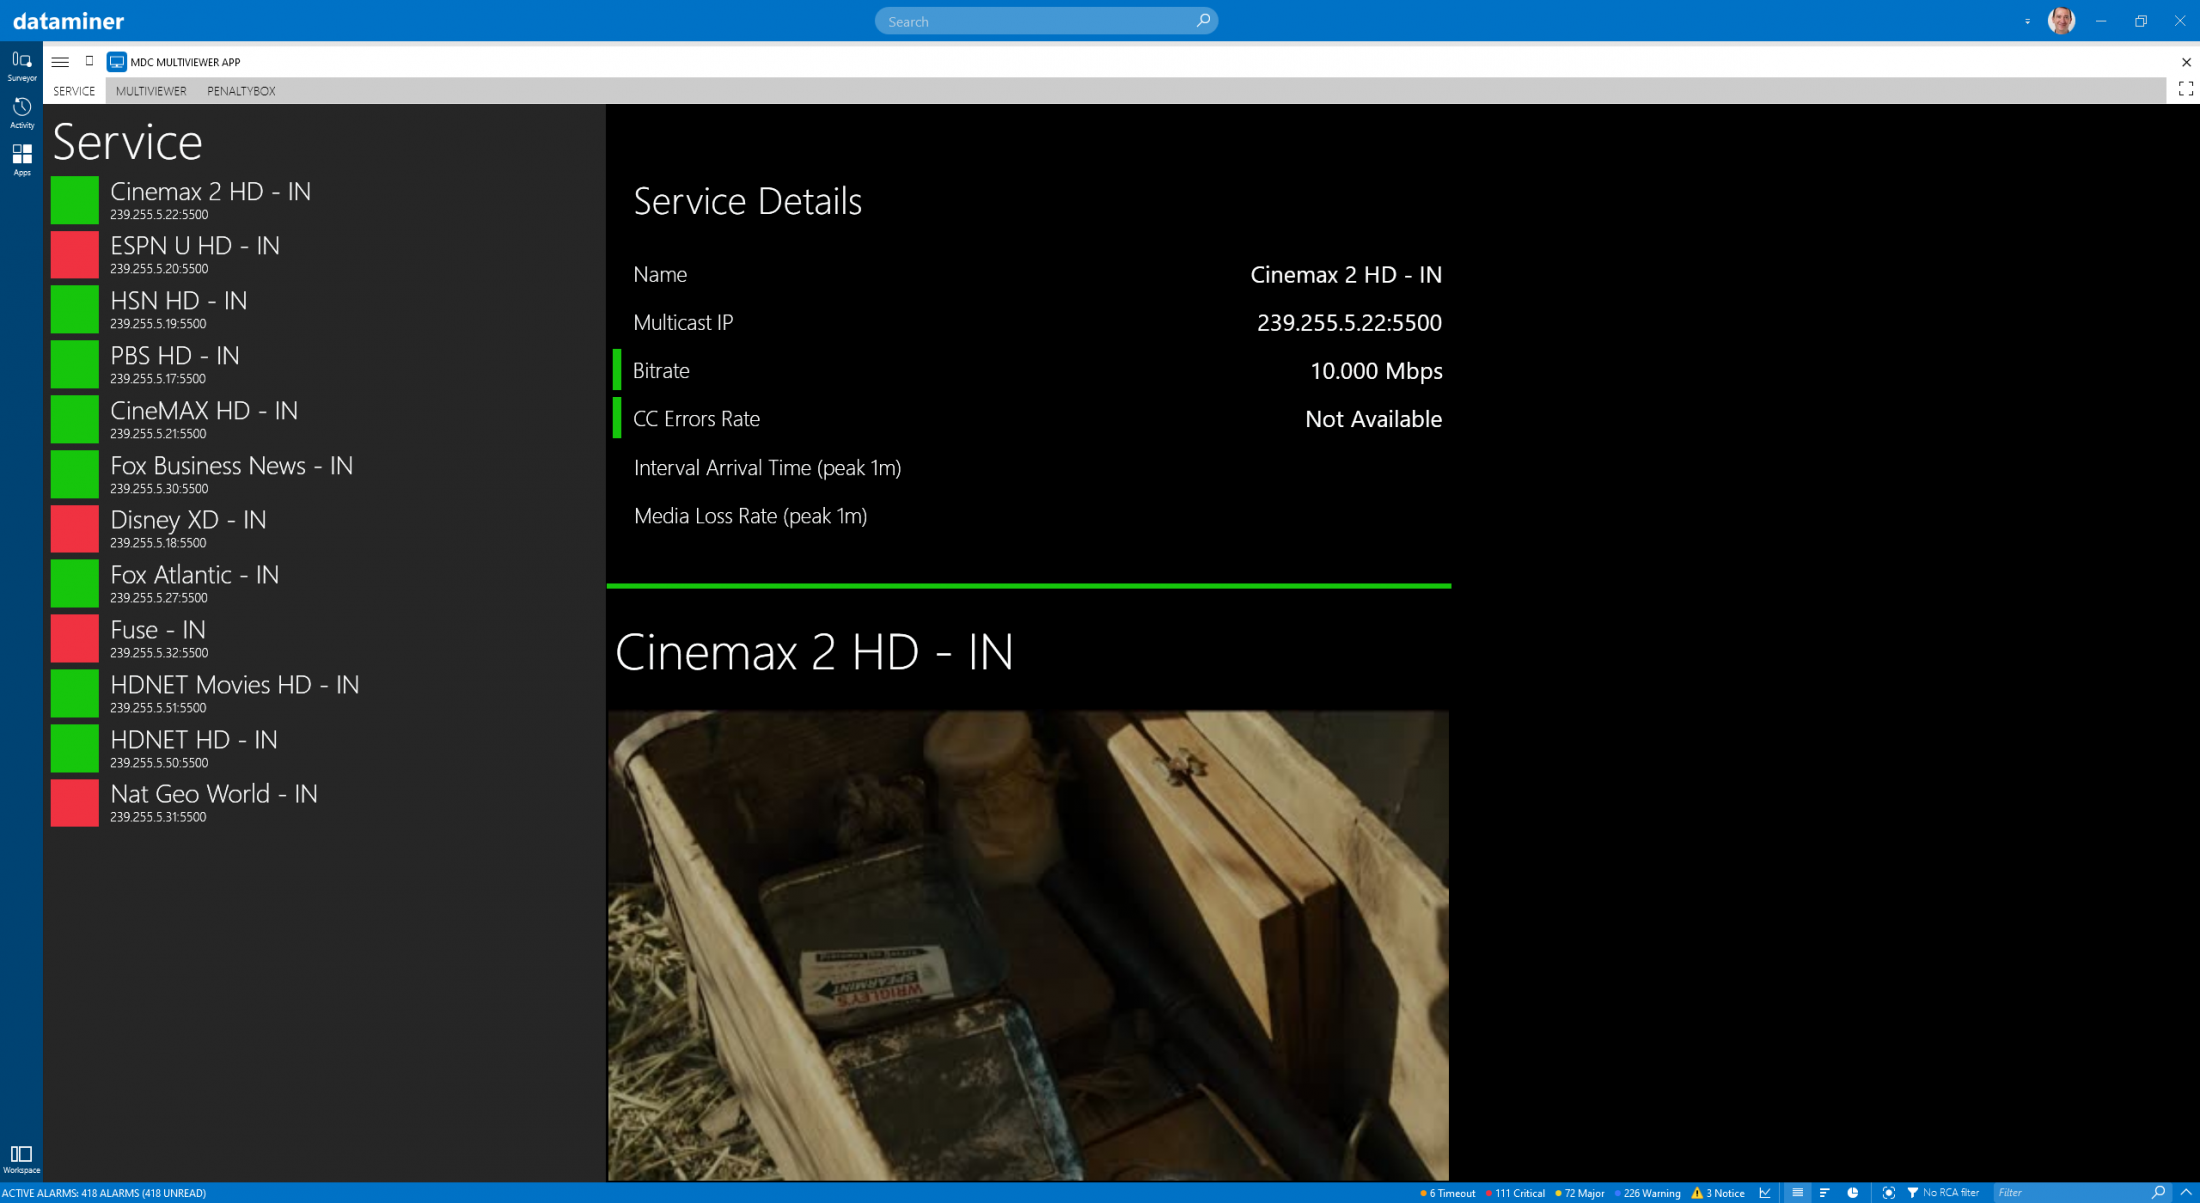The height and width of the screenshot is (1203, 2200).
Task: Click the small pin icon beside the hamburger menu
Action: [89, 61]
